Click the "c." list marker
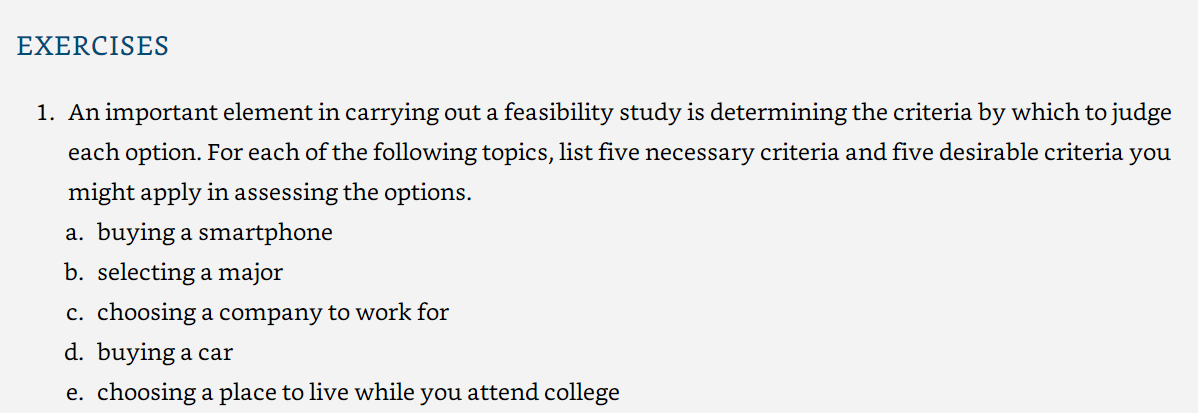 point(75,313)
